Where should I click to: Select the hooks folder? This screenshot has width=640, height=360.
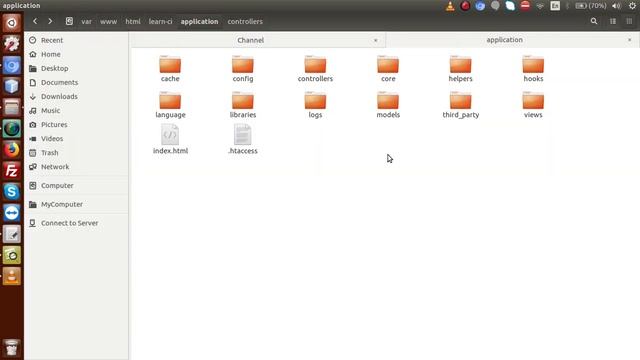click(x=533, y=69)
